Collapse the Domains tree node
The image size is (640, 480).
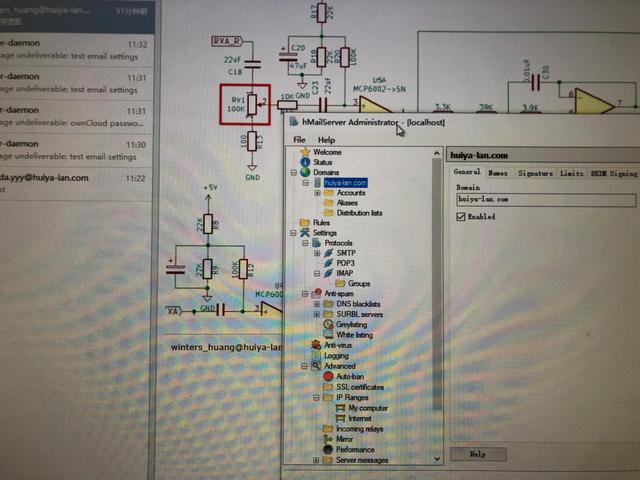pos(293,173)
